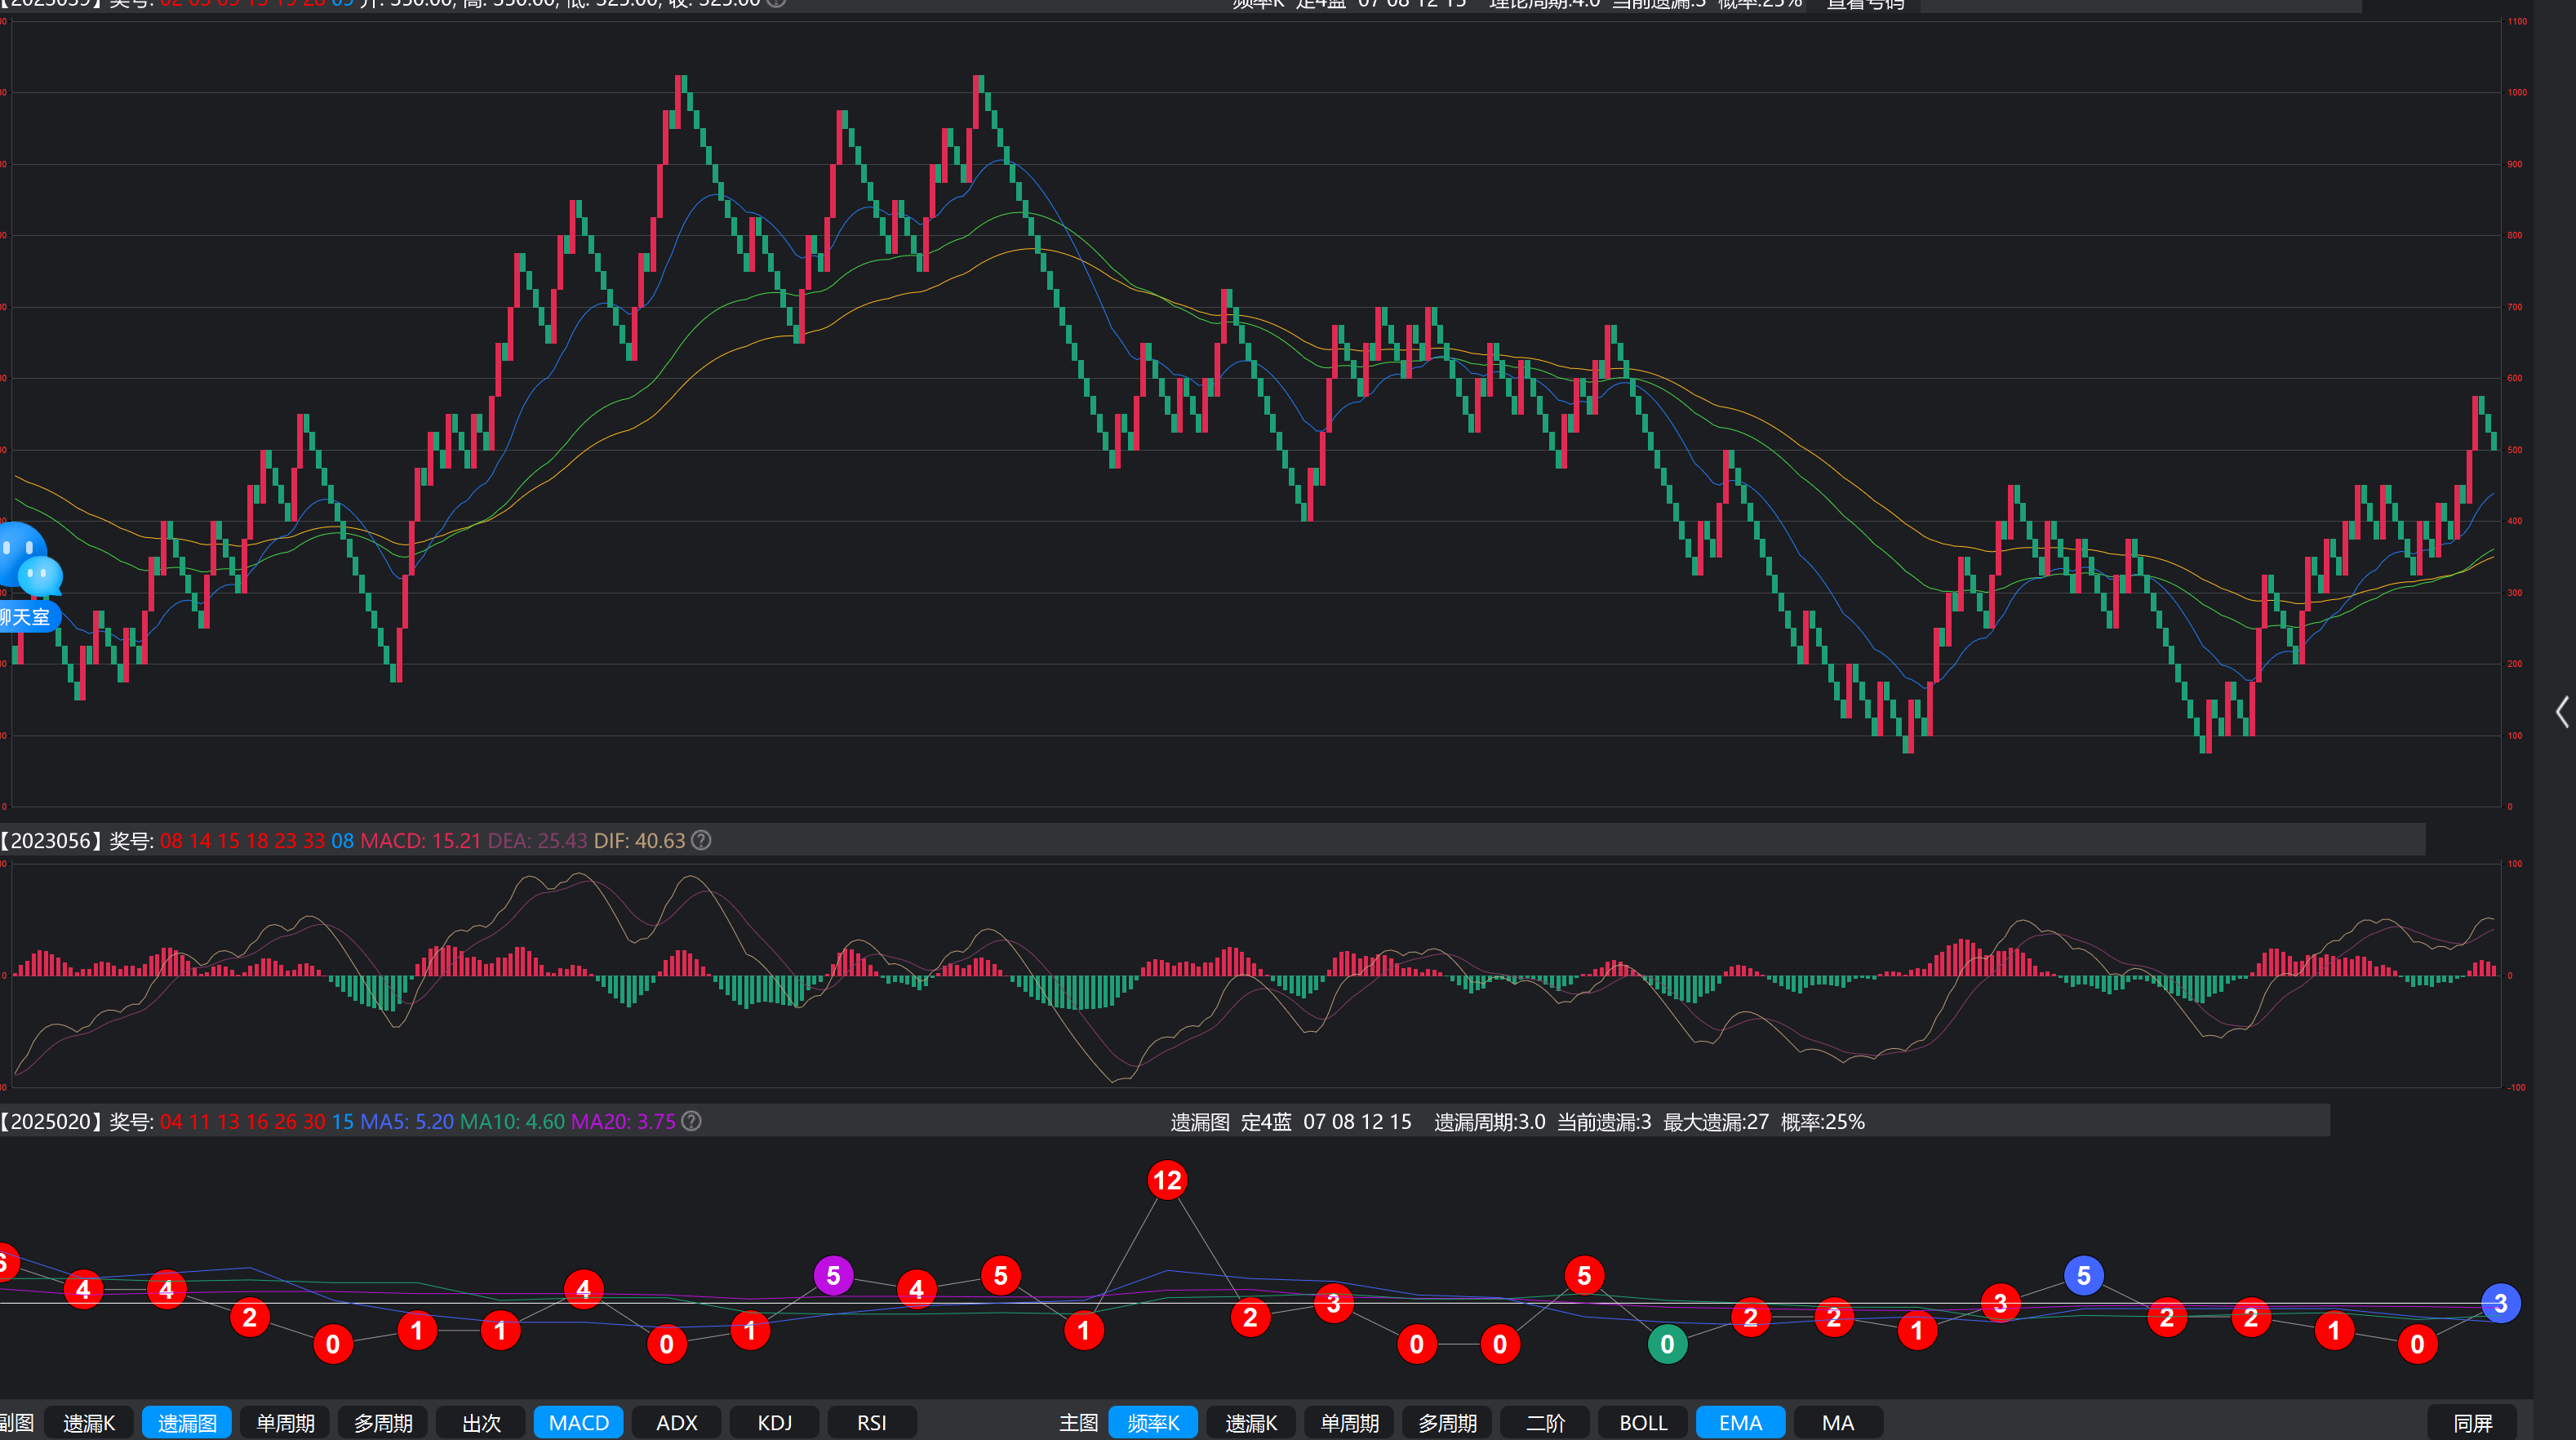Toggle the MACD indicator button
The height and width of the screenshot is (1440, 2576).
[x=578, y=1422]
